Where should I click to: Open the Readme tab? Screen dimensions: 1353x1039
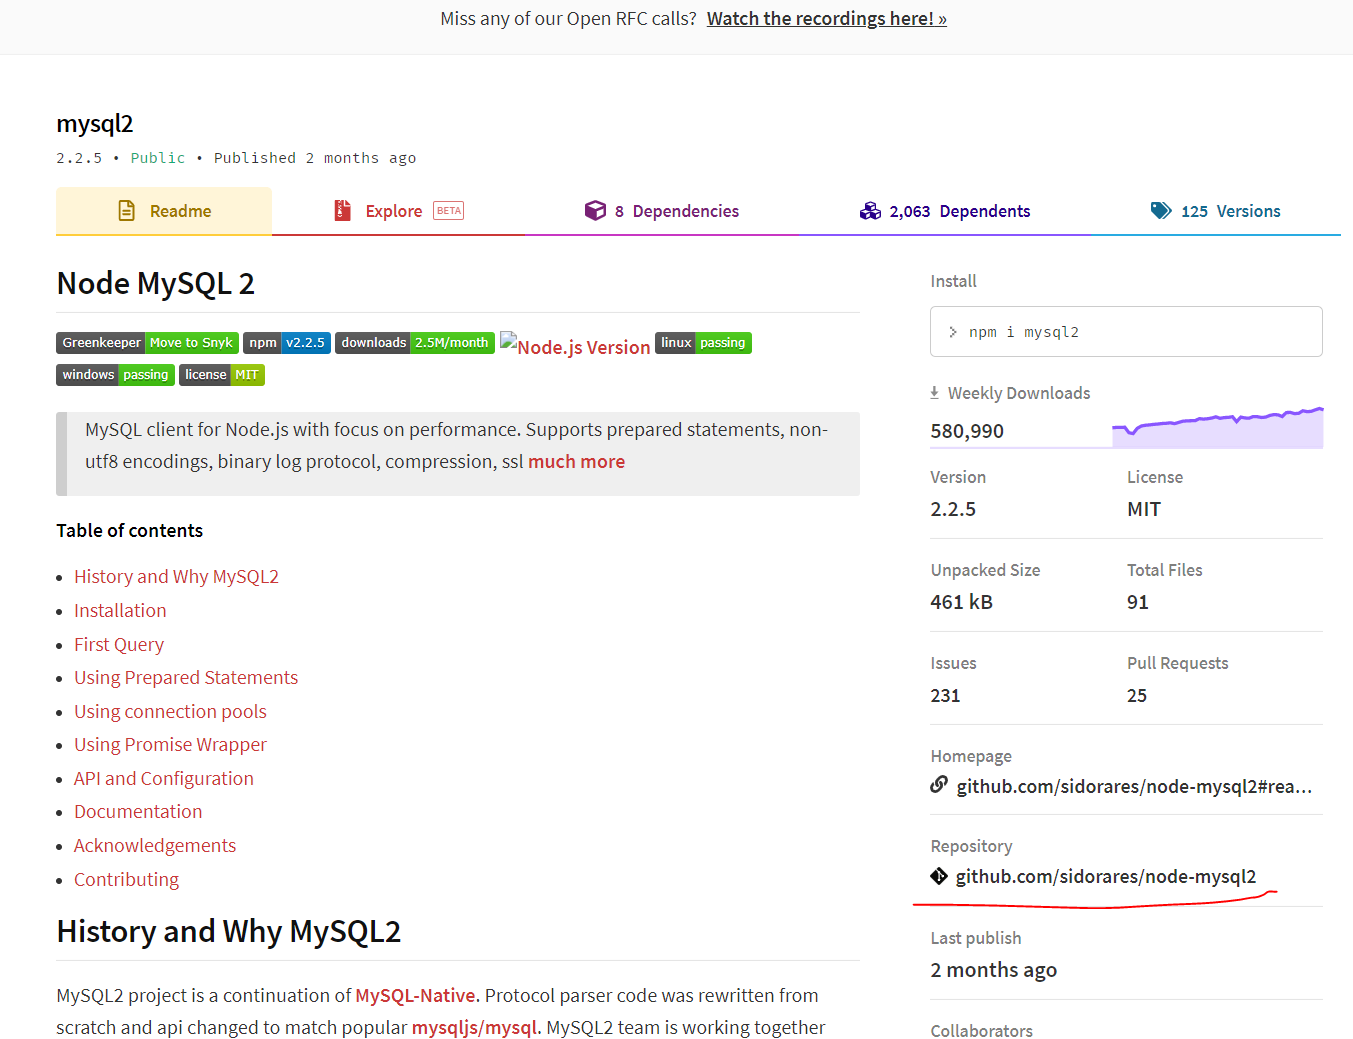(x=164, y=211)
